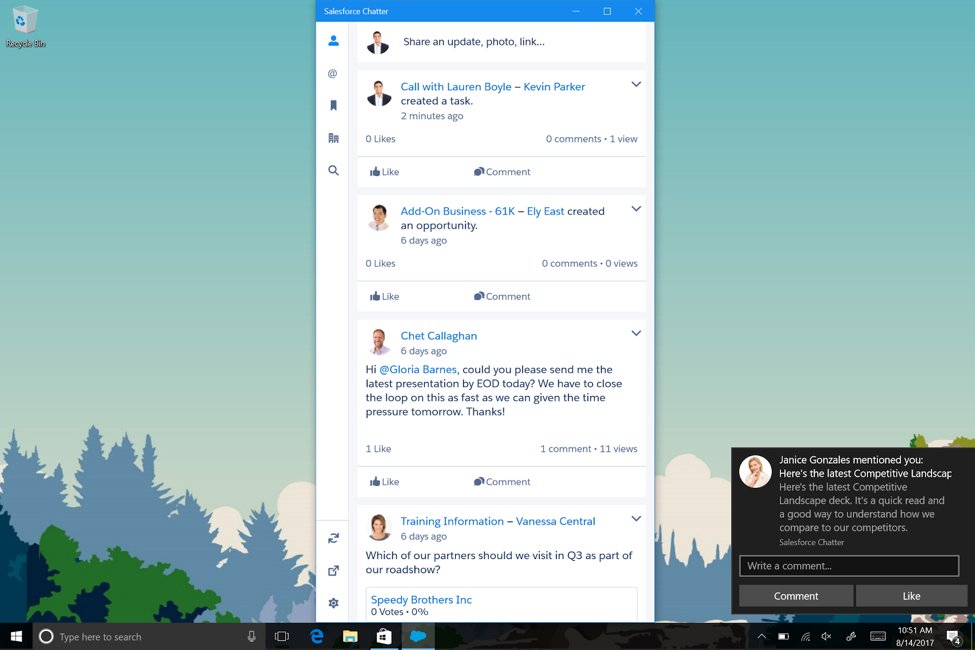Image resolution: width=975 pixels, height=650 pixels.
Task: Click the muted volume tray icon
Action: [x=826, y=636]
